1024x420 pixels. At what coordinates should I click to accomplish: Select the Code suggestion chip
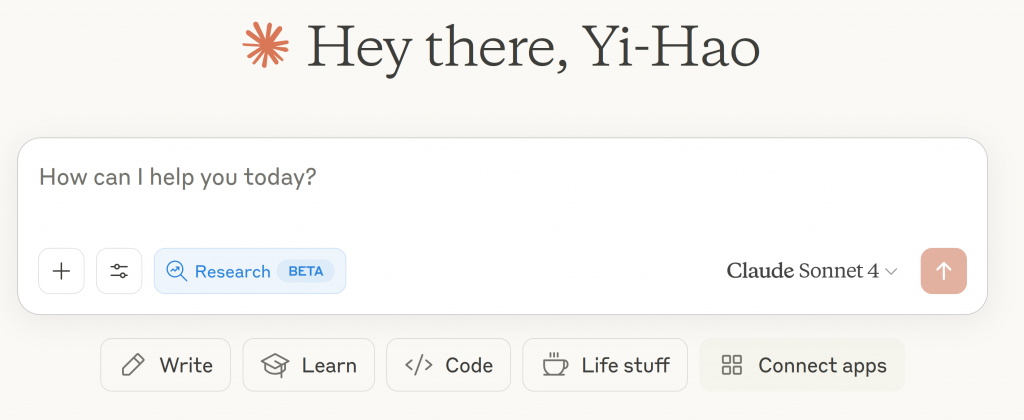[x=448, y=365]
